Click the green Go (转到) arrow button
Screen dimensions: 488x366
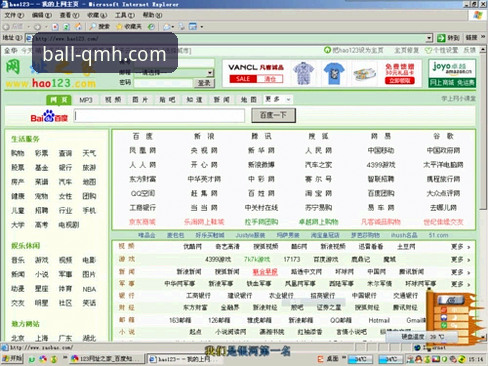448,38
